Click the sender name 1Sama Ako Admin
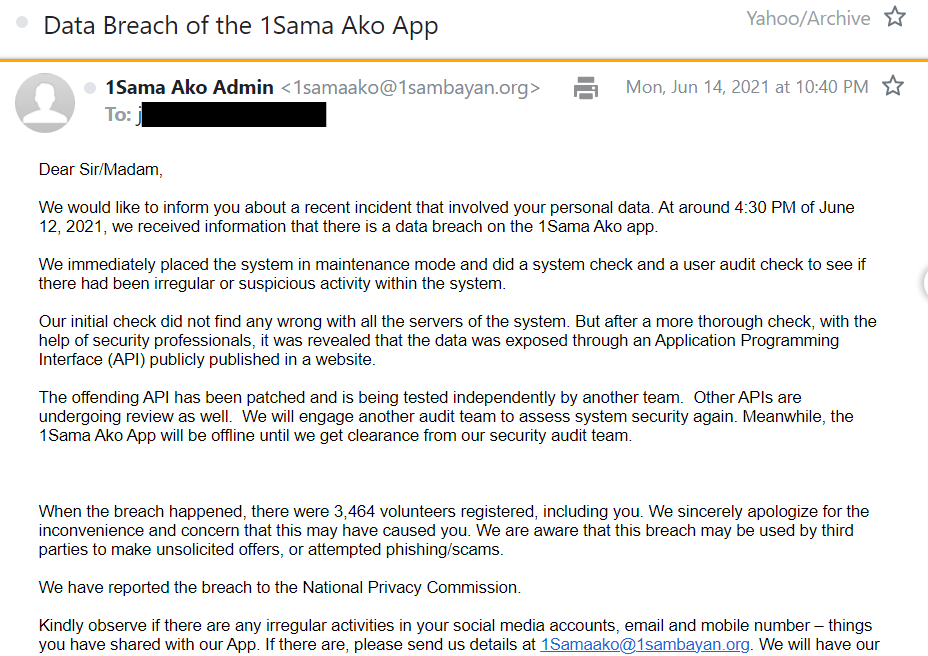 [x=189, y=87]
